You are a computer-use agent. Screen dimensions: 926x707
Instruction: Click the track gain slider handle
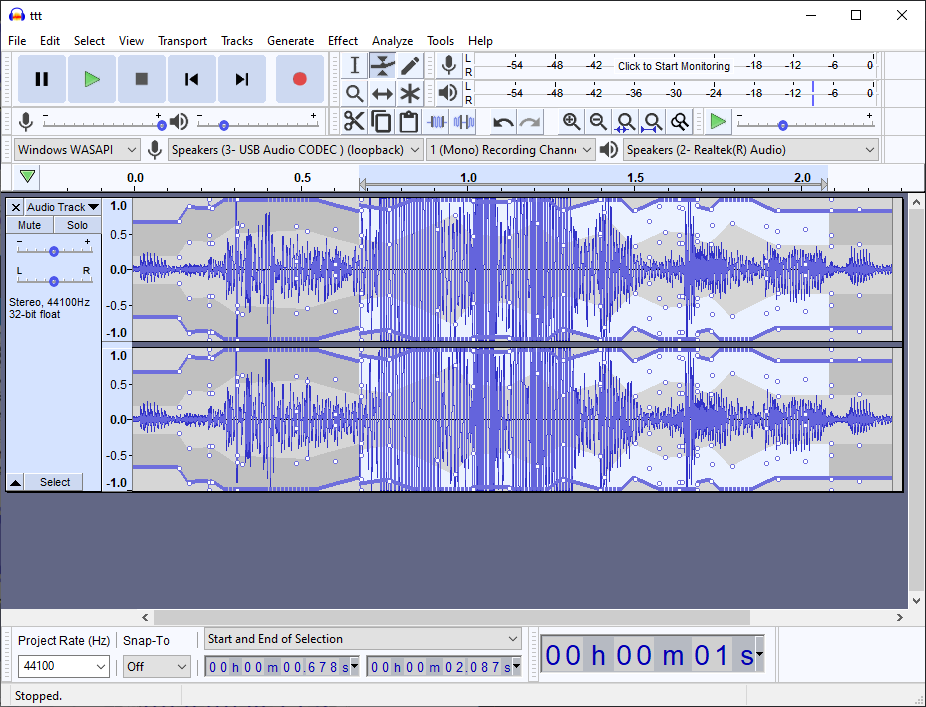tap(54, 251)
